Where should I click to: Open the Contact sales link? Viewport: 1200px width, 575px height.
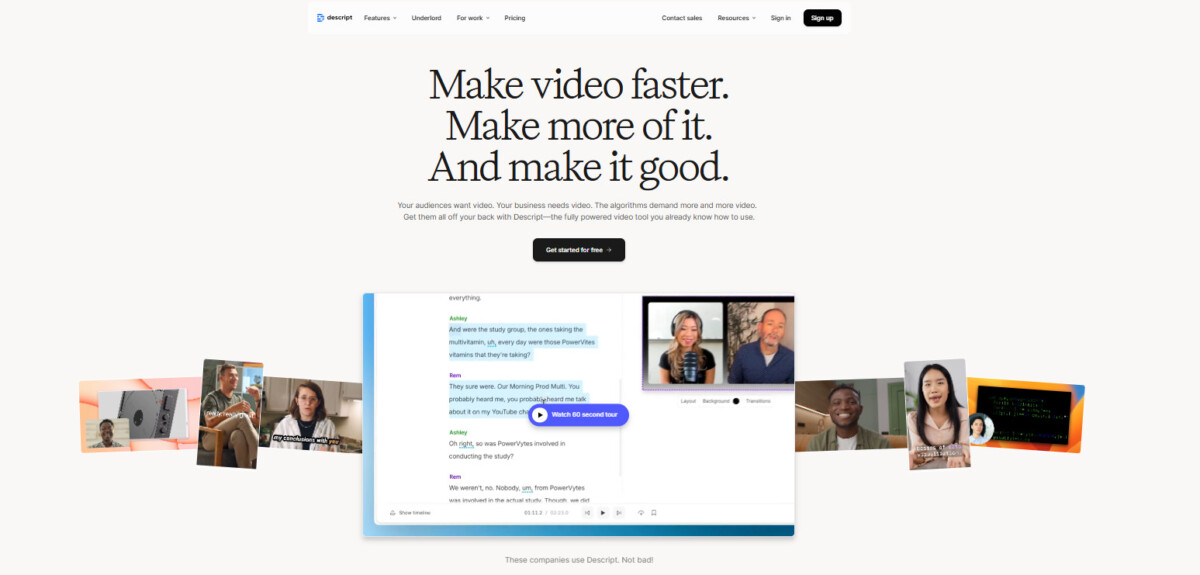(x=681, y=18)
